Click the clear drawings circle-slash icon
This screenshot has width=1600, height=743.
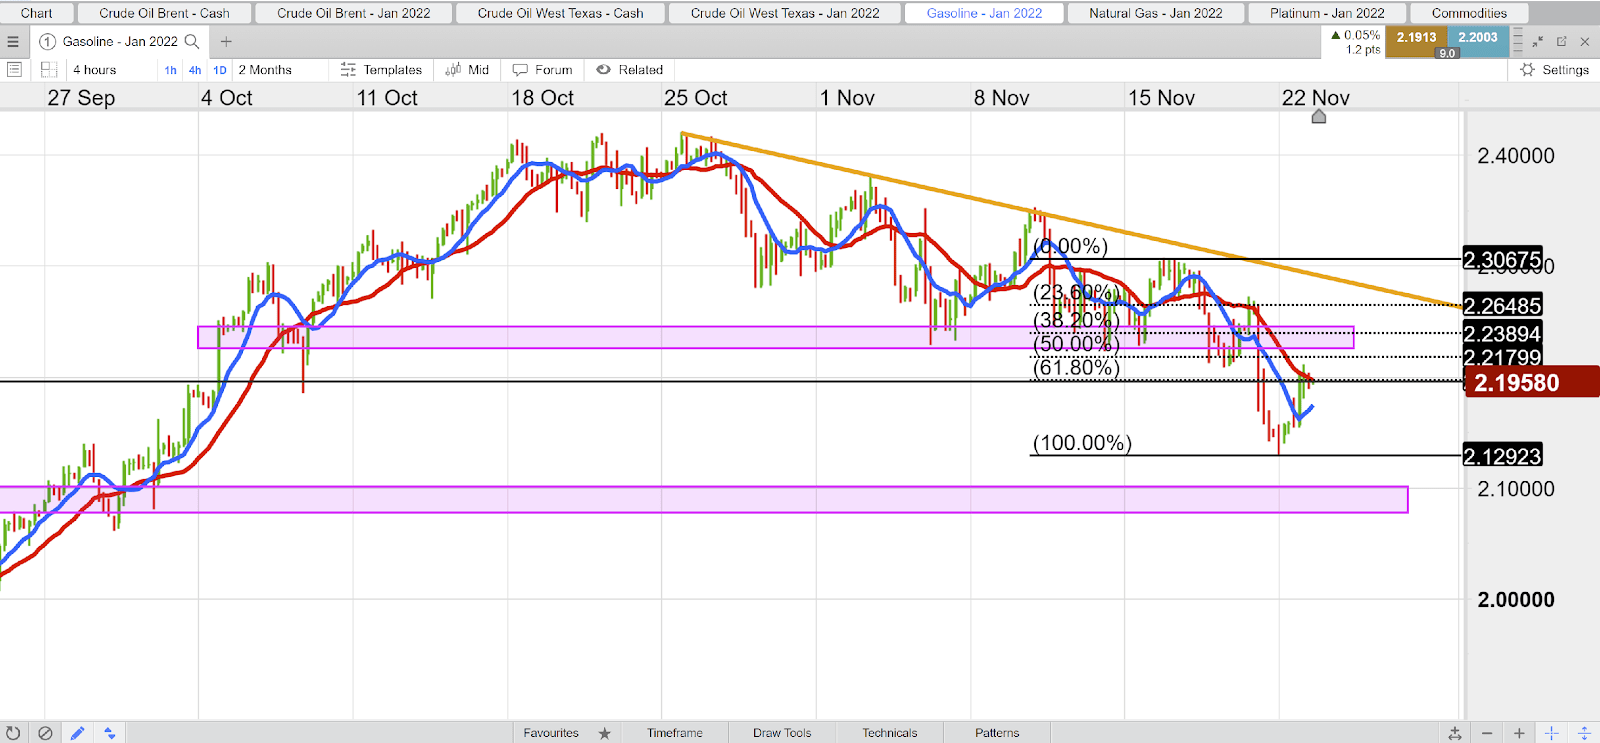point(45,733)
